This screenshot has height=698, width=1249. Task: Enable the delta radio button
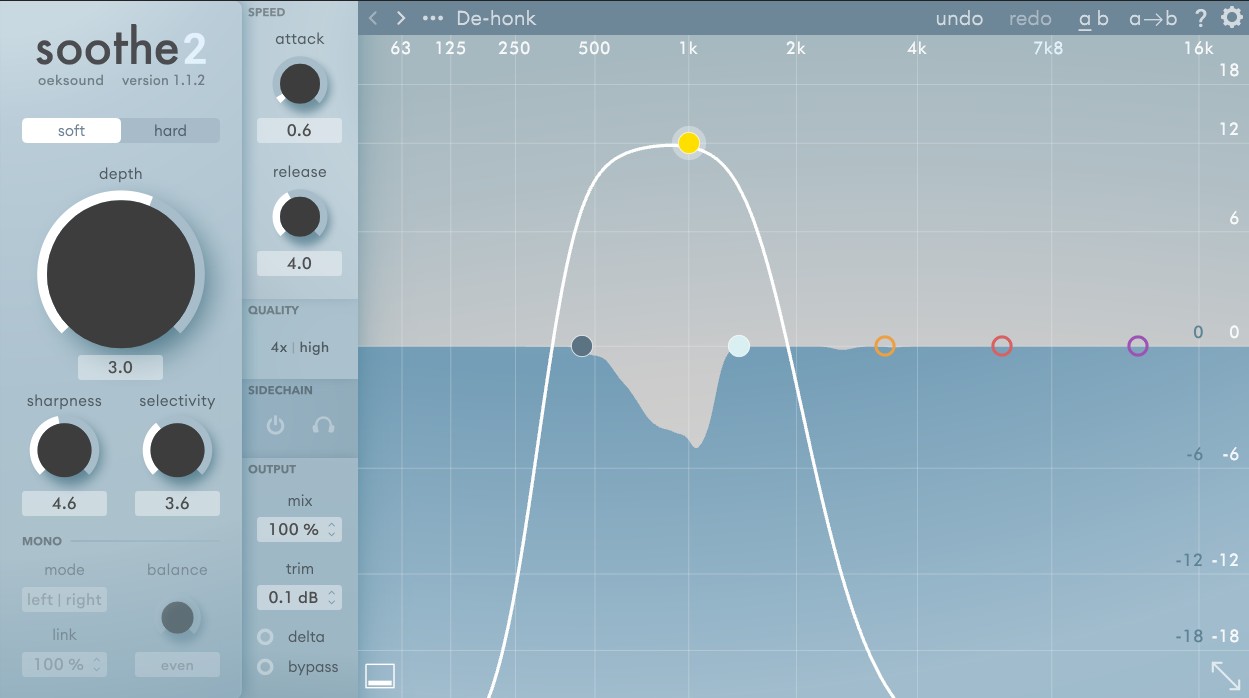266,637
